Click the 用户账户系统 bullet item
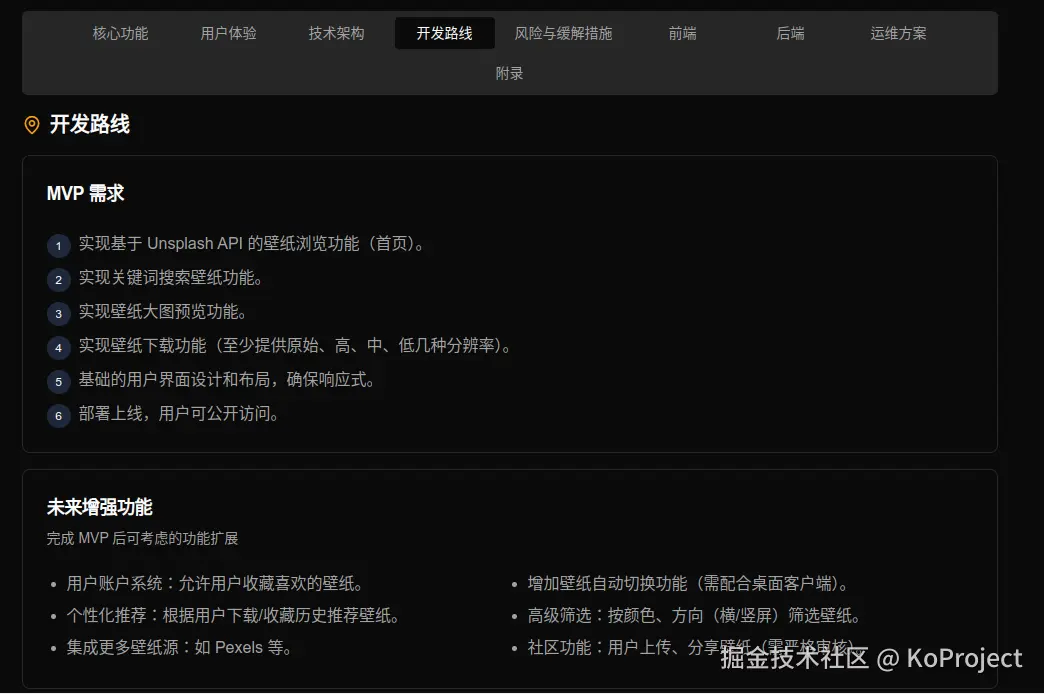1044x694 pixels. [216, 584]
